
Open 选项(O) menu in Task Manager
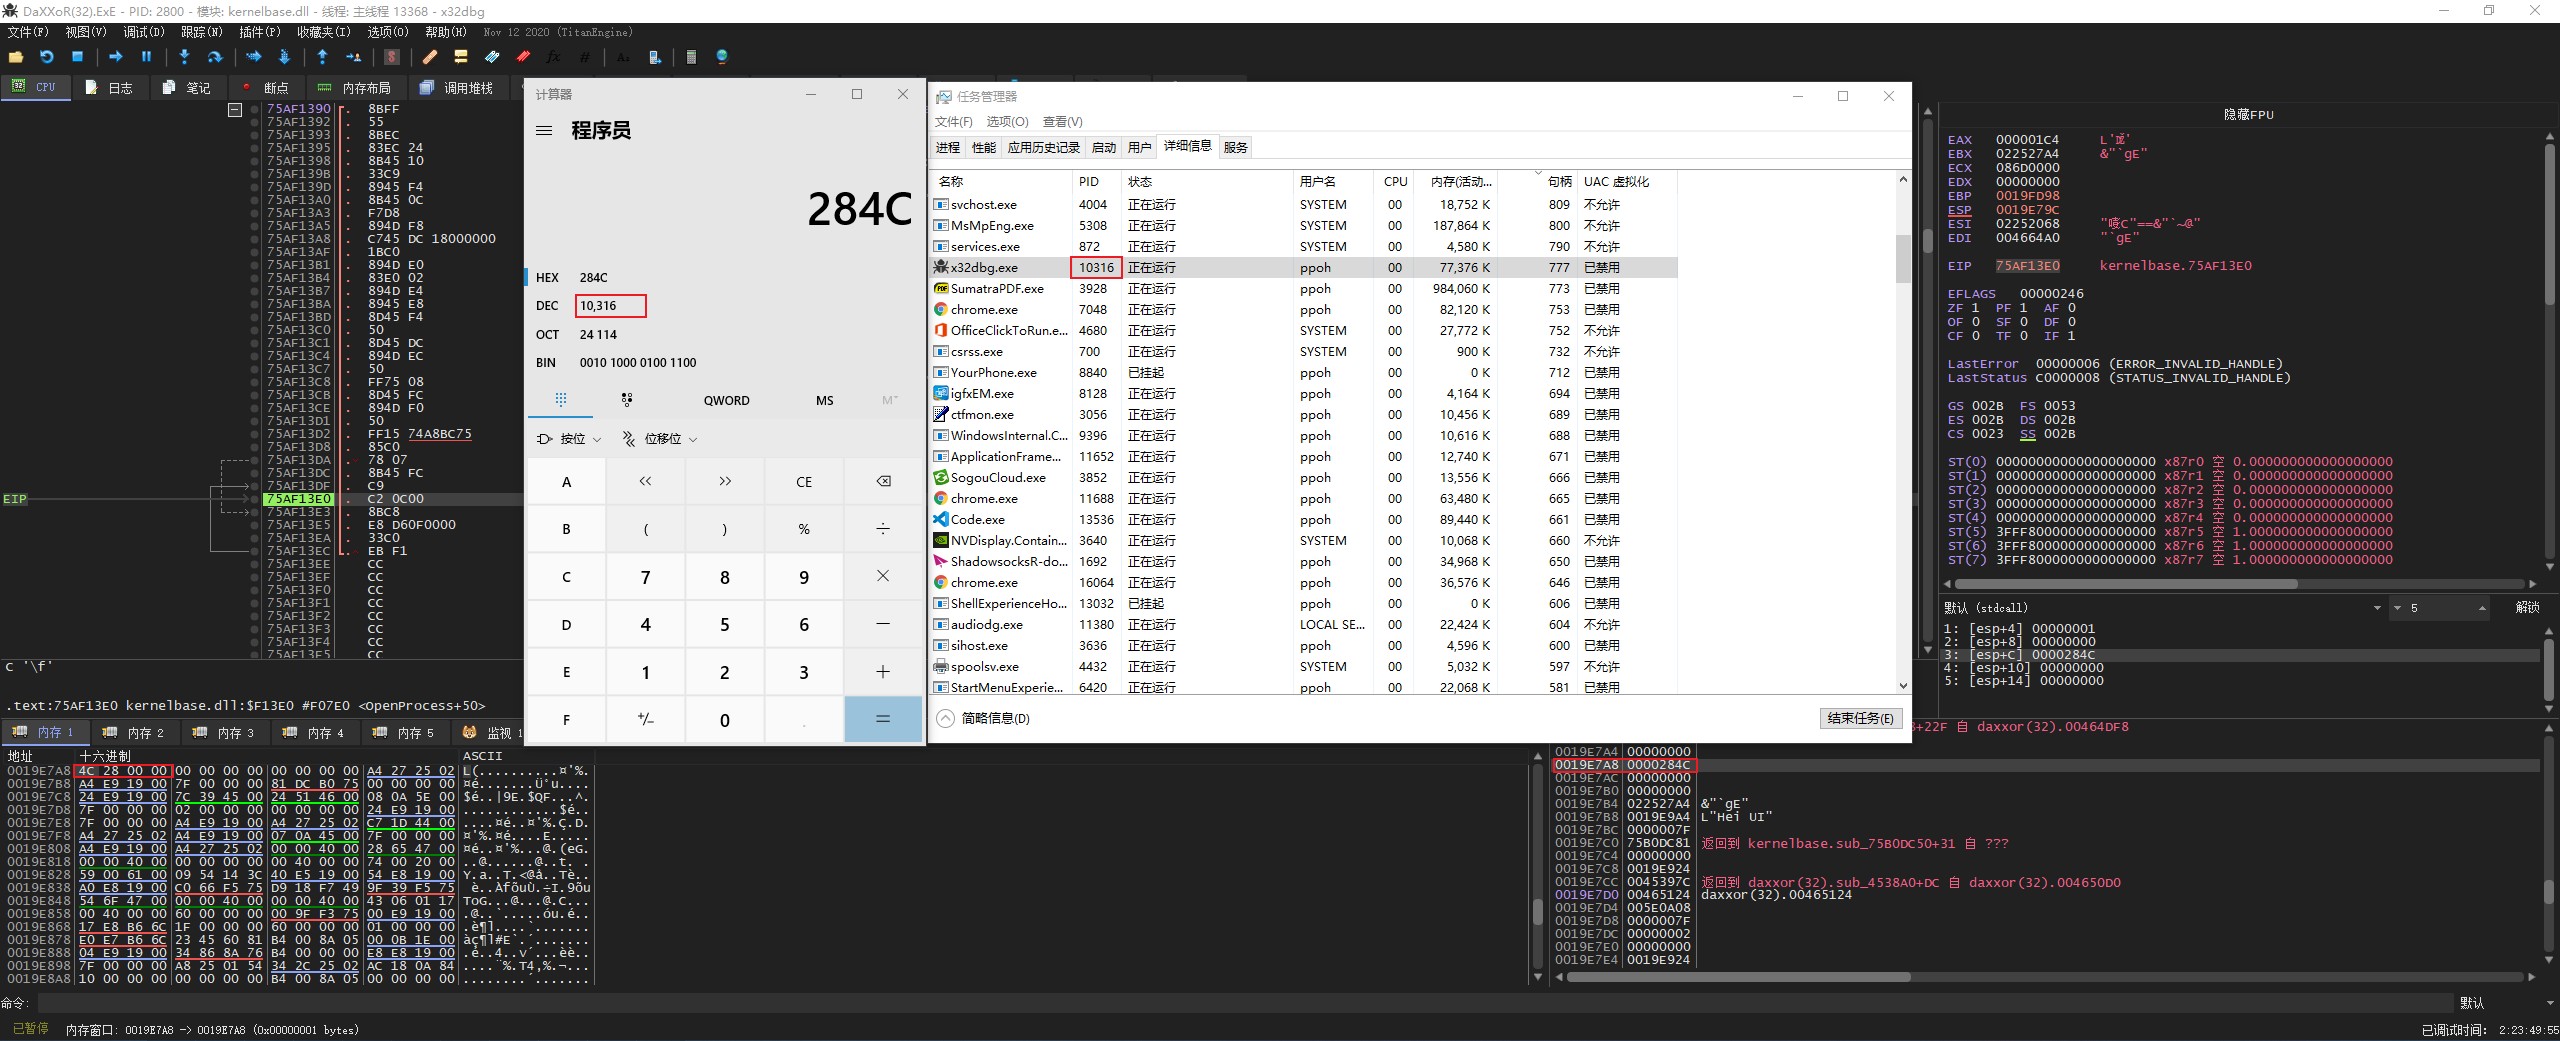tap(1007, 122)
